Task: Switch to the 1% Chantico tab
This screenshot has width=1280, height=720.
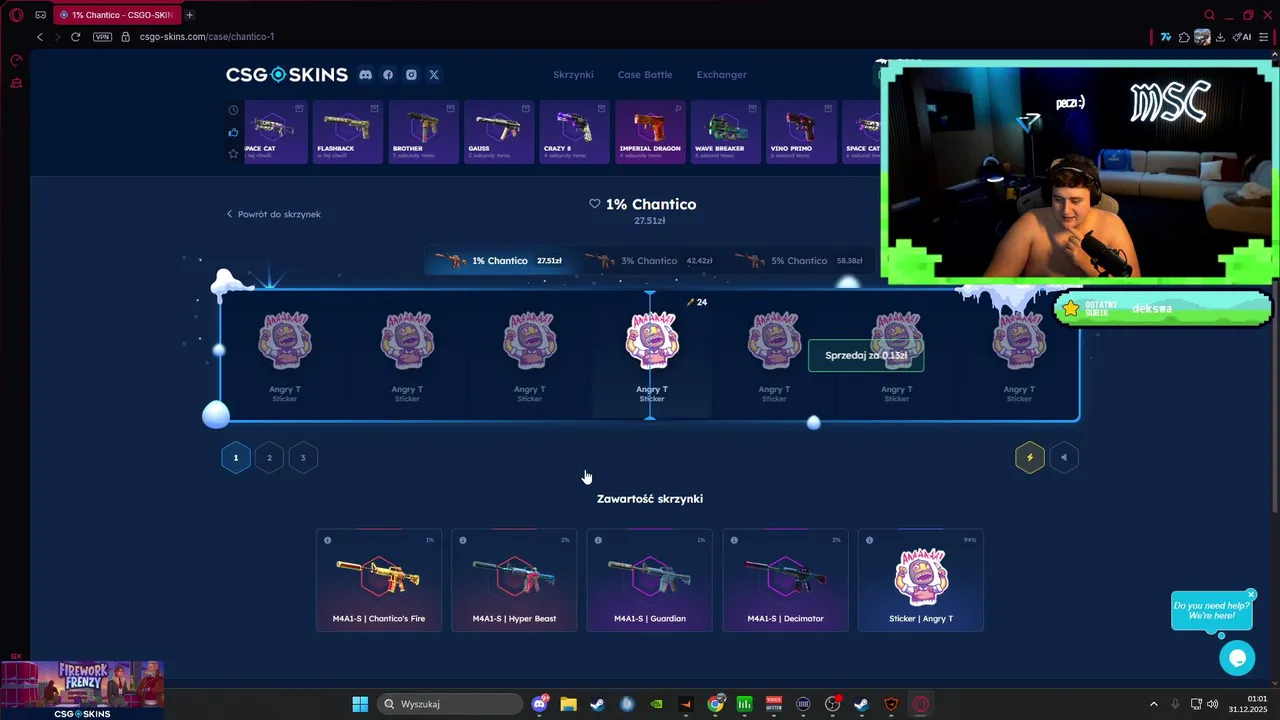Action: click(499, 261)
